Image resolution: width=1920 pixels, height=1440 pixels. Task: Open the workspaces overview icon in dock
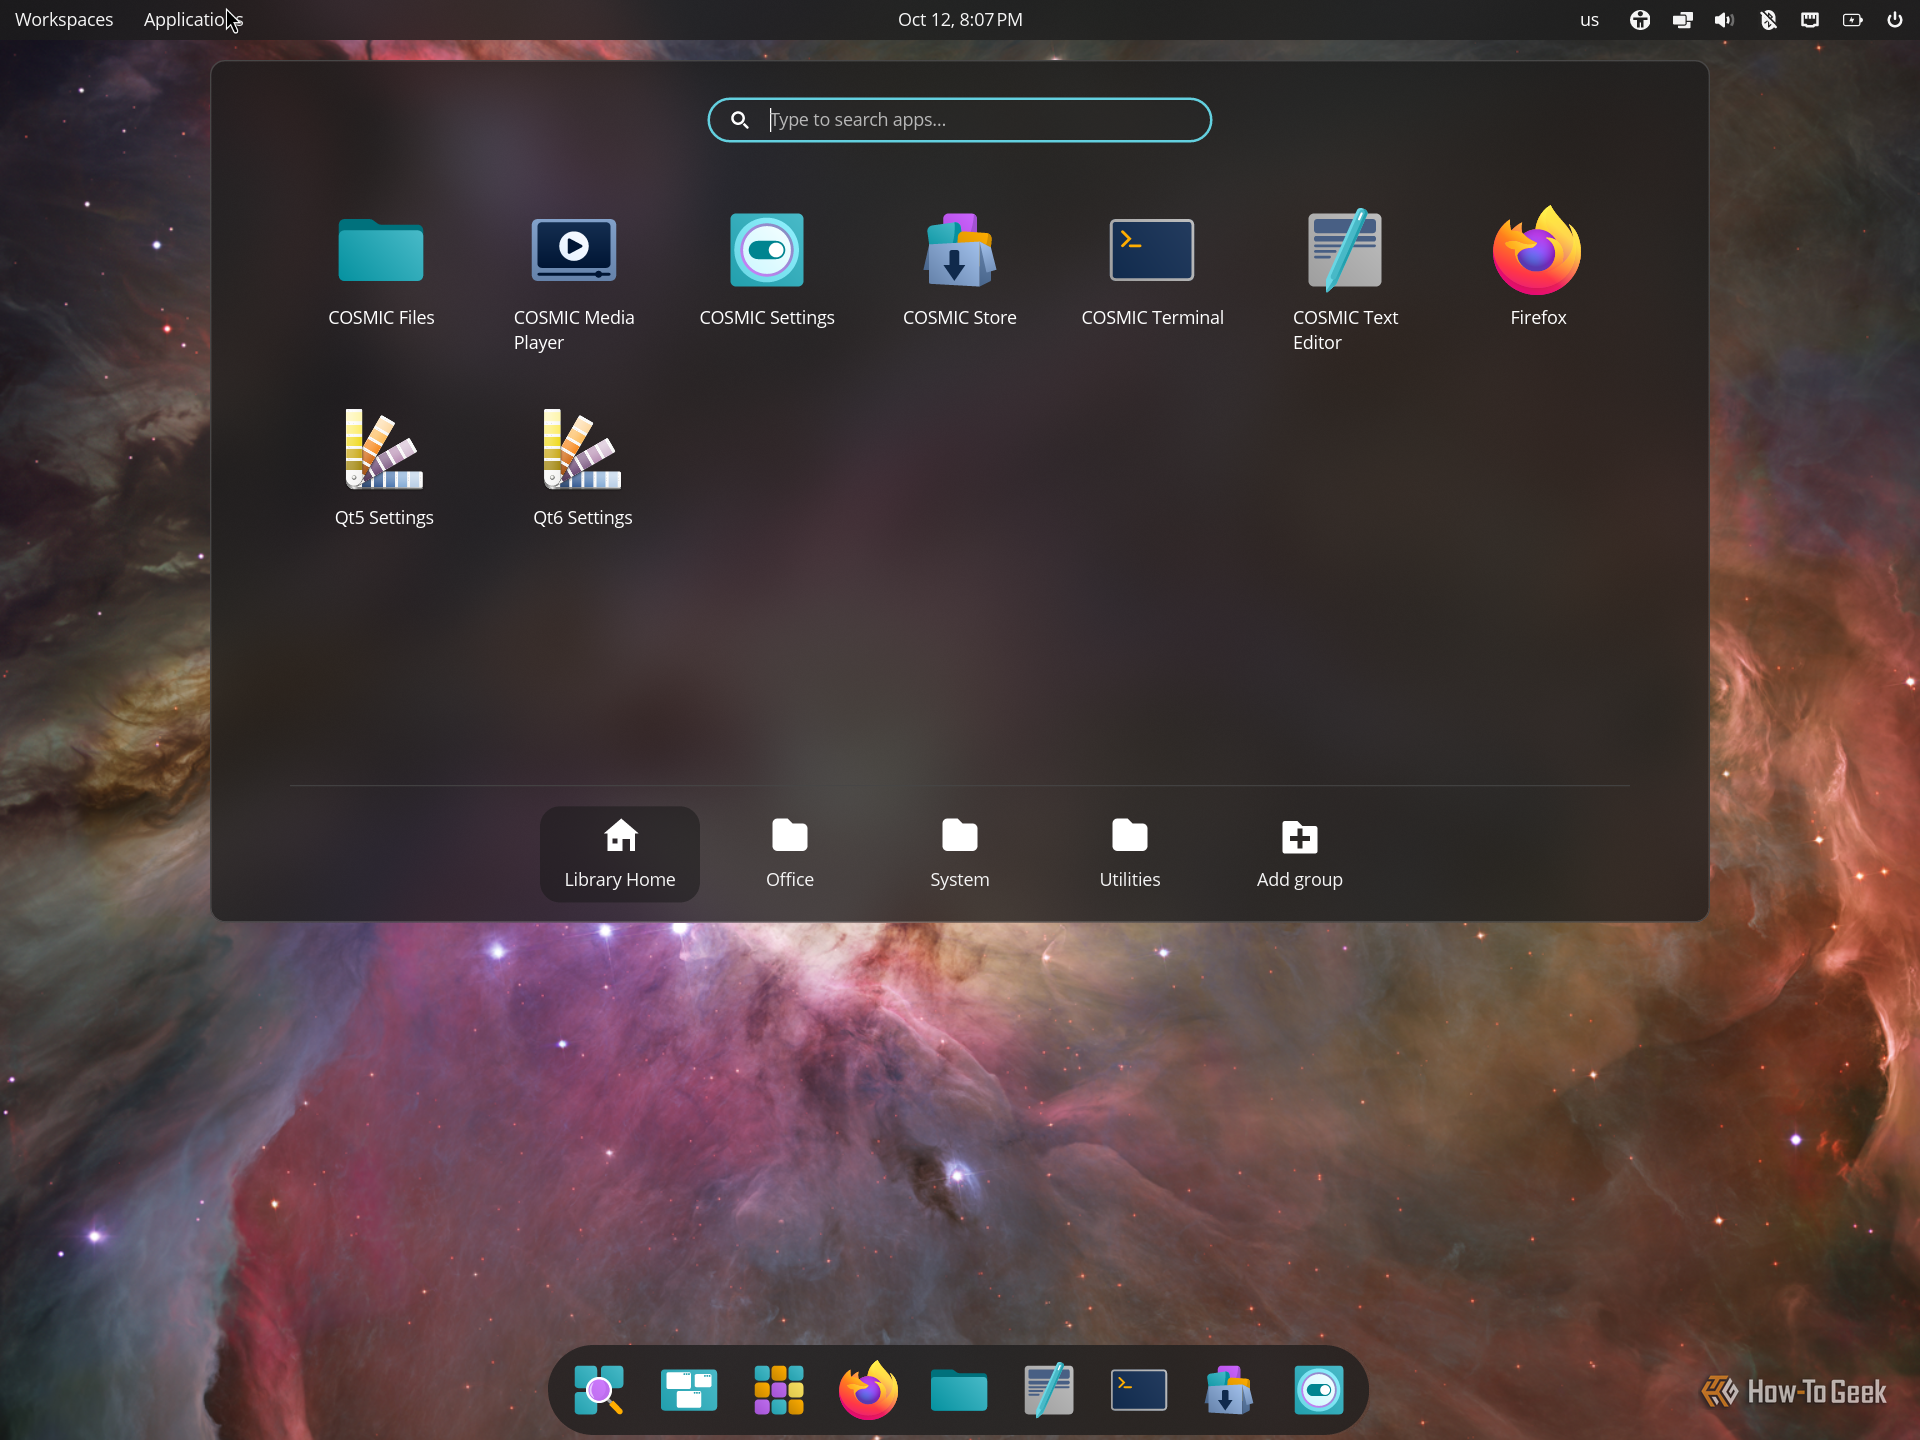[689, 1390]
